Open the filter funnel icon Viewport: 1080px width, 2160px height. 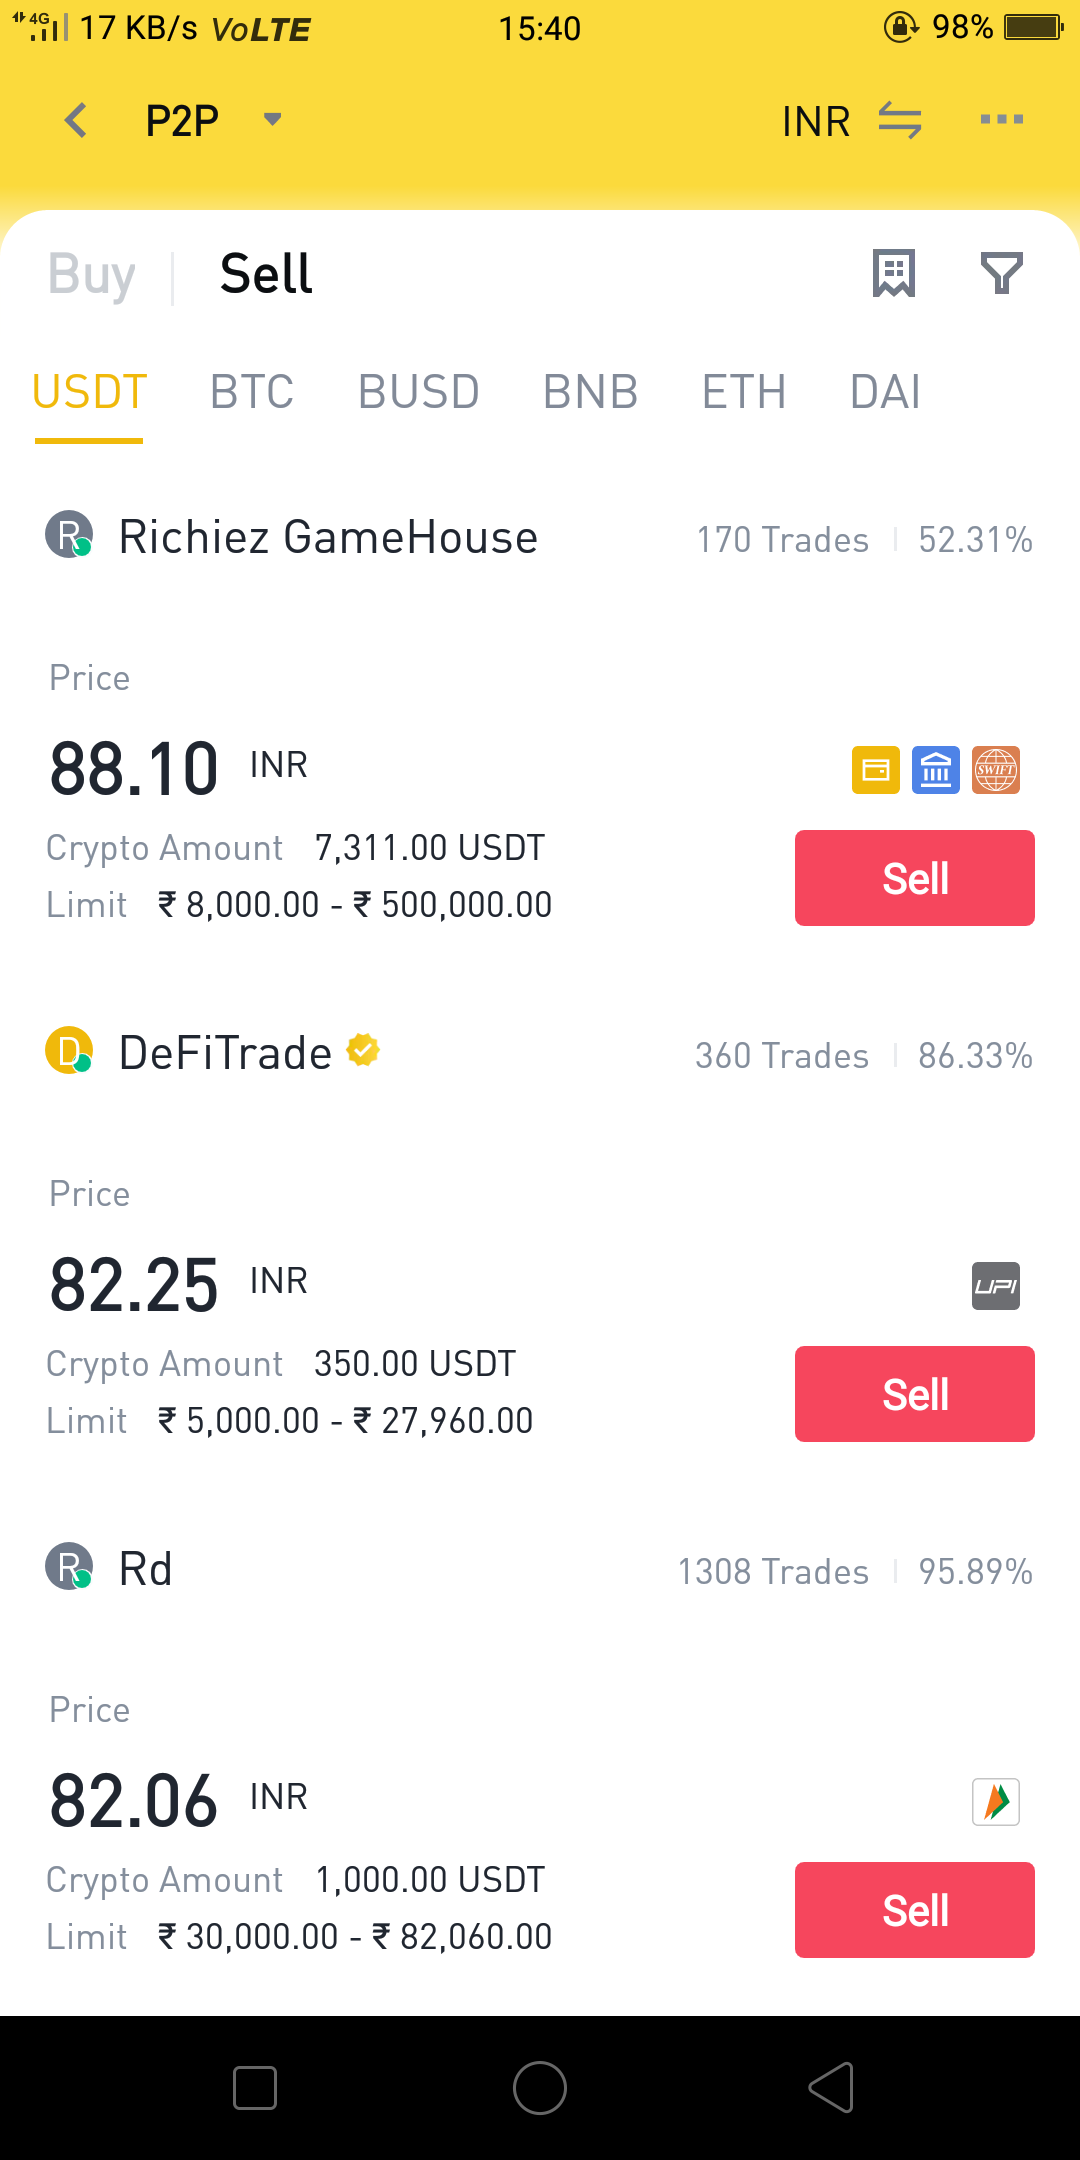click(x=1001, y=273)
